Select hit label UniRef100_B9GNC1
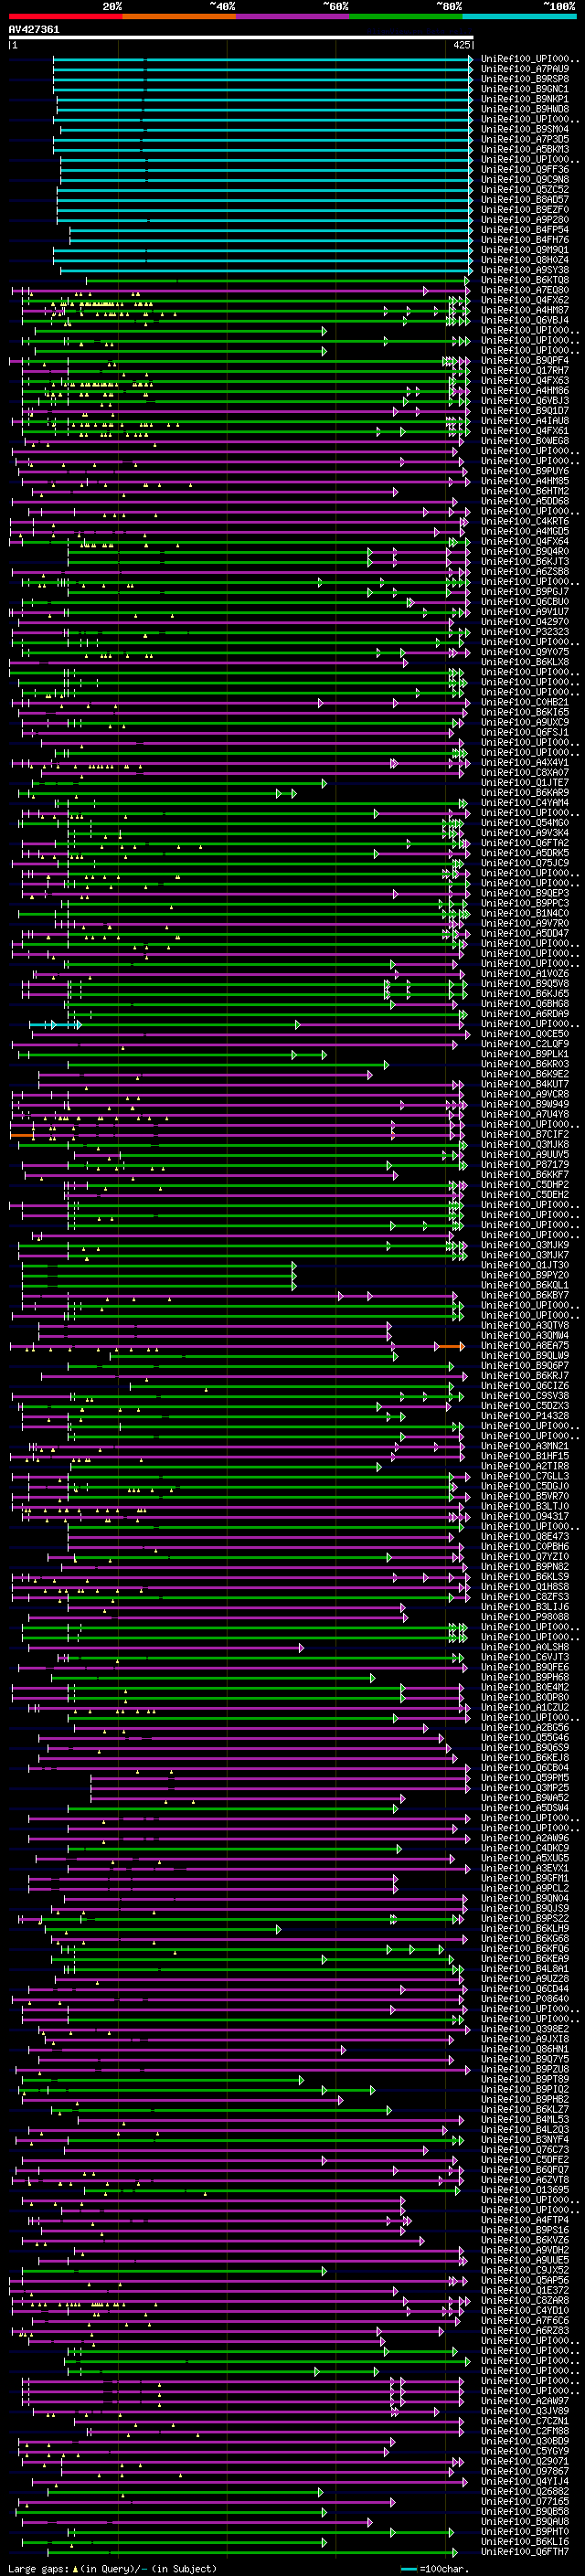Screen dimensions: 585x2576 pos(525,90)
